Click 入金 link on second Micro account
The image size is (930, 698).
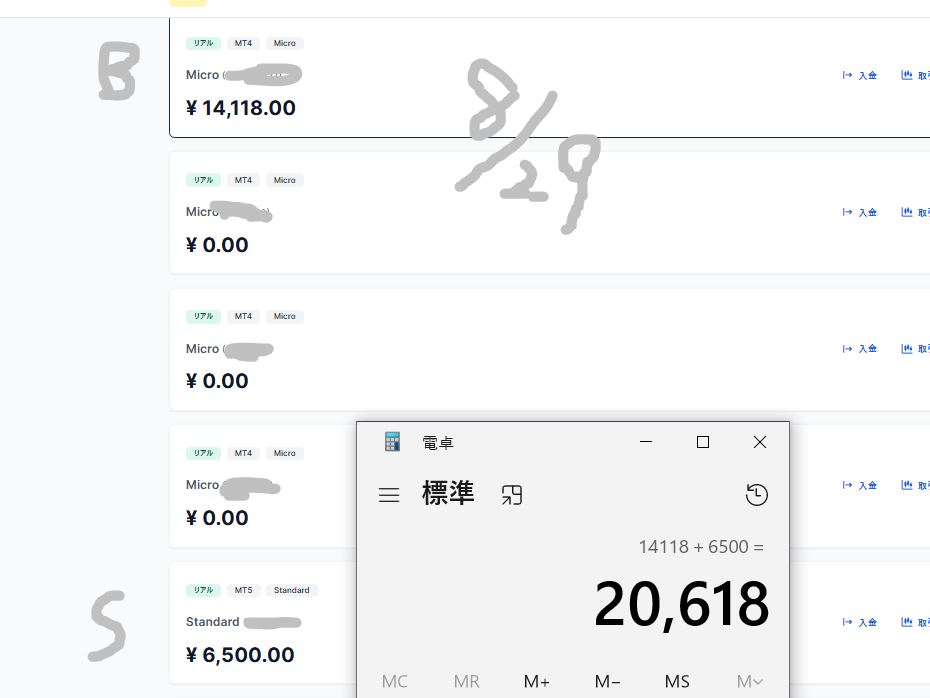(x=868, y=212)
